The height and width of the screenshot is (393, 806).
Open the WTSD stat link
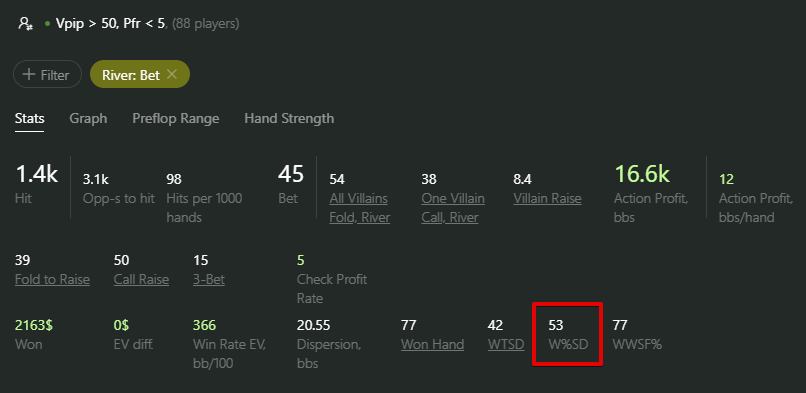click(x=506, y=344)
